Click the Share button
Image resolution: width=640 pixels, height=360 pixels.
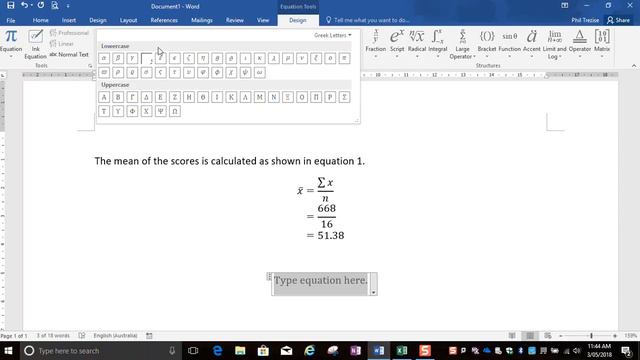(x=618, y=20)
